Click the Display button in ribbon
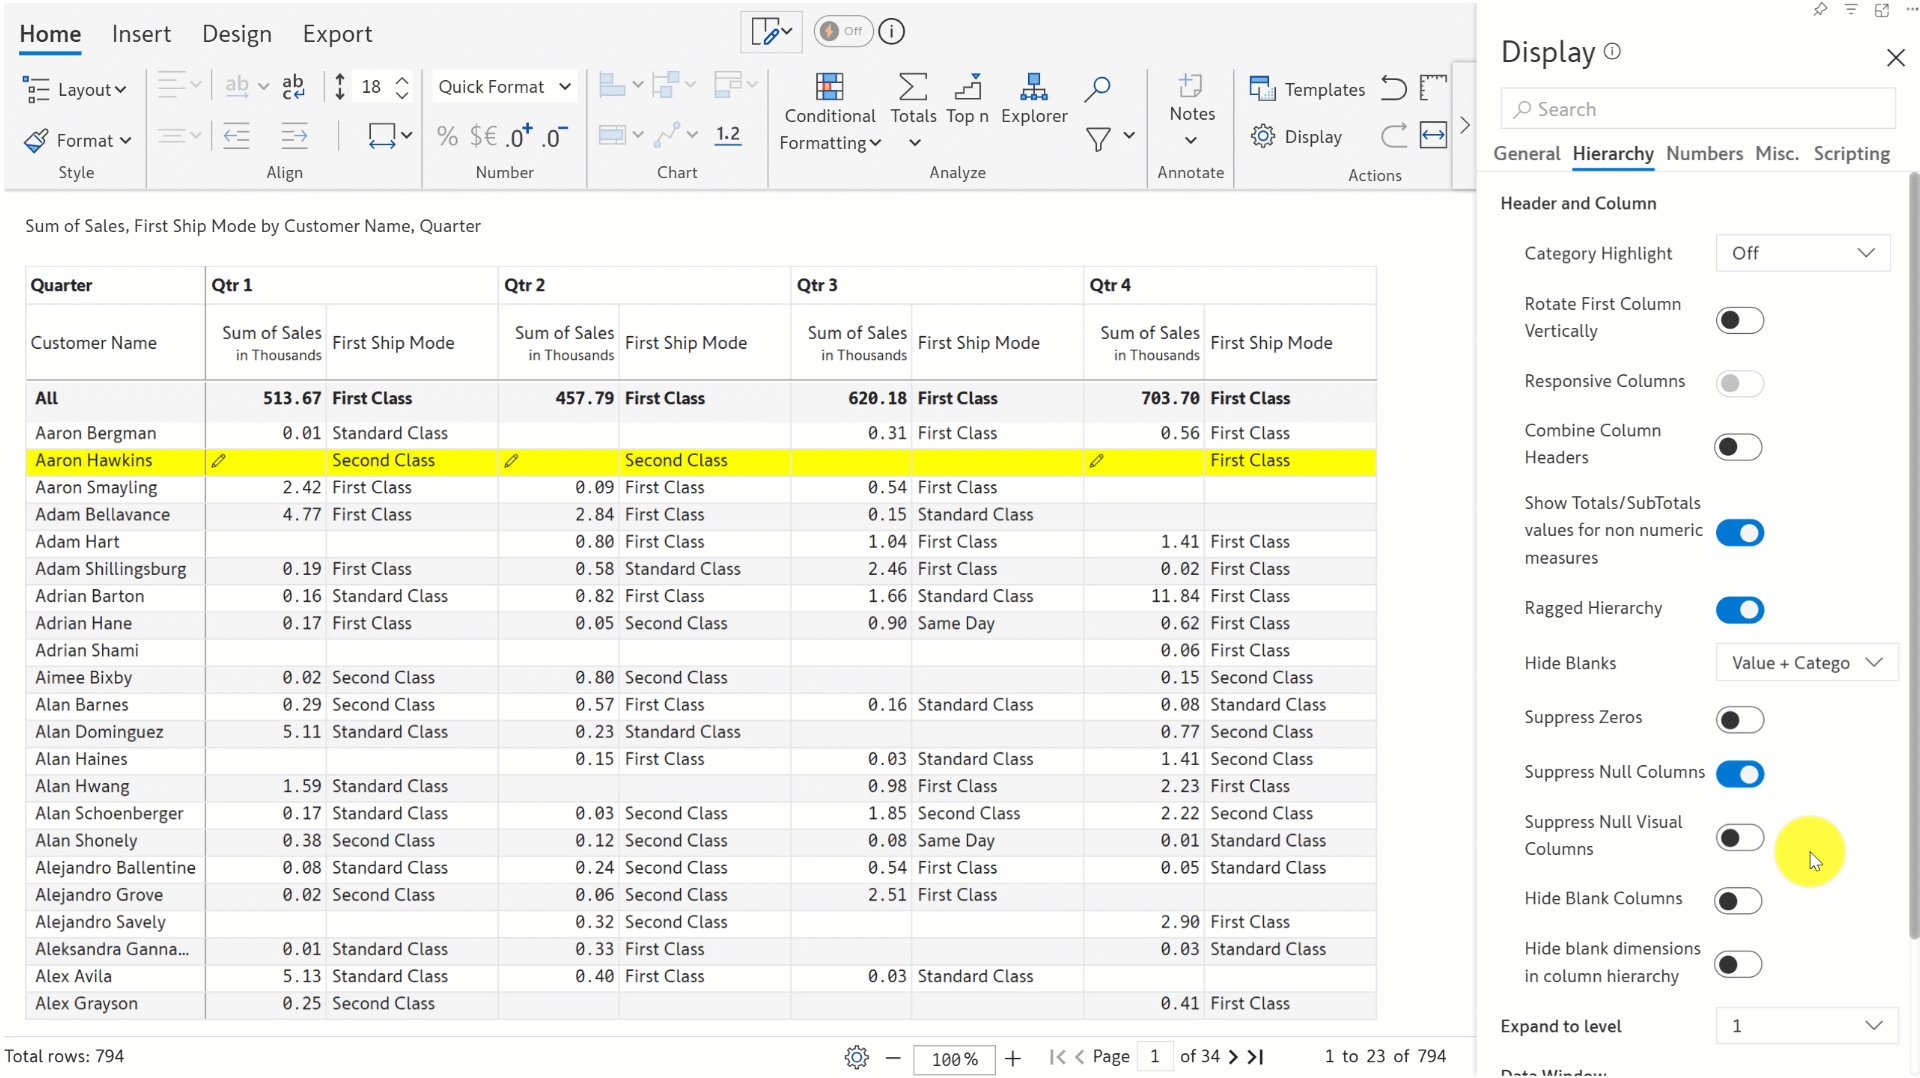The height and width of the screenshot is (1078, 1920). click(1296, 136)
